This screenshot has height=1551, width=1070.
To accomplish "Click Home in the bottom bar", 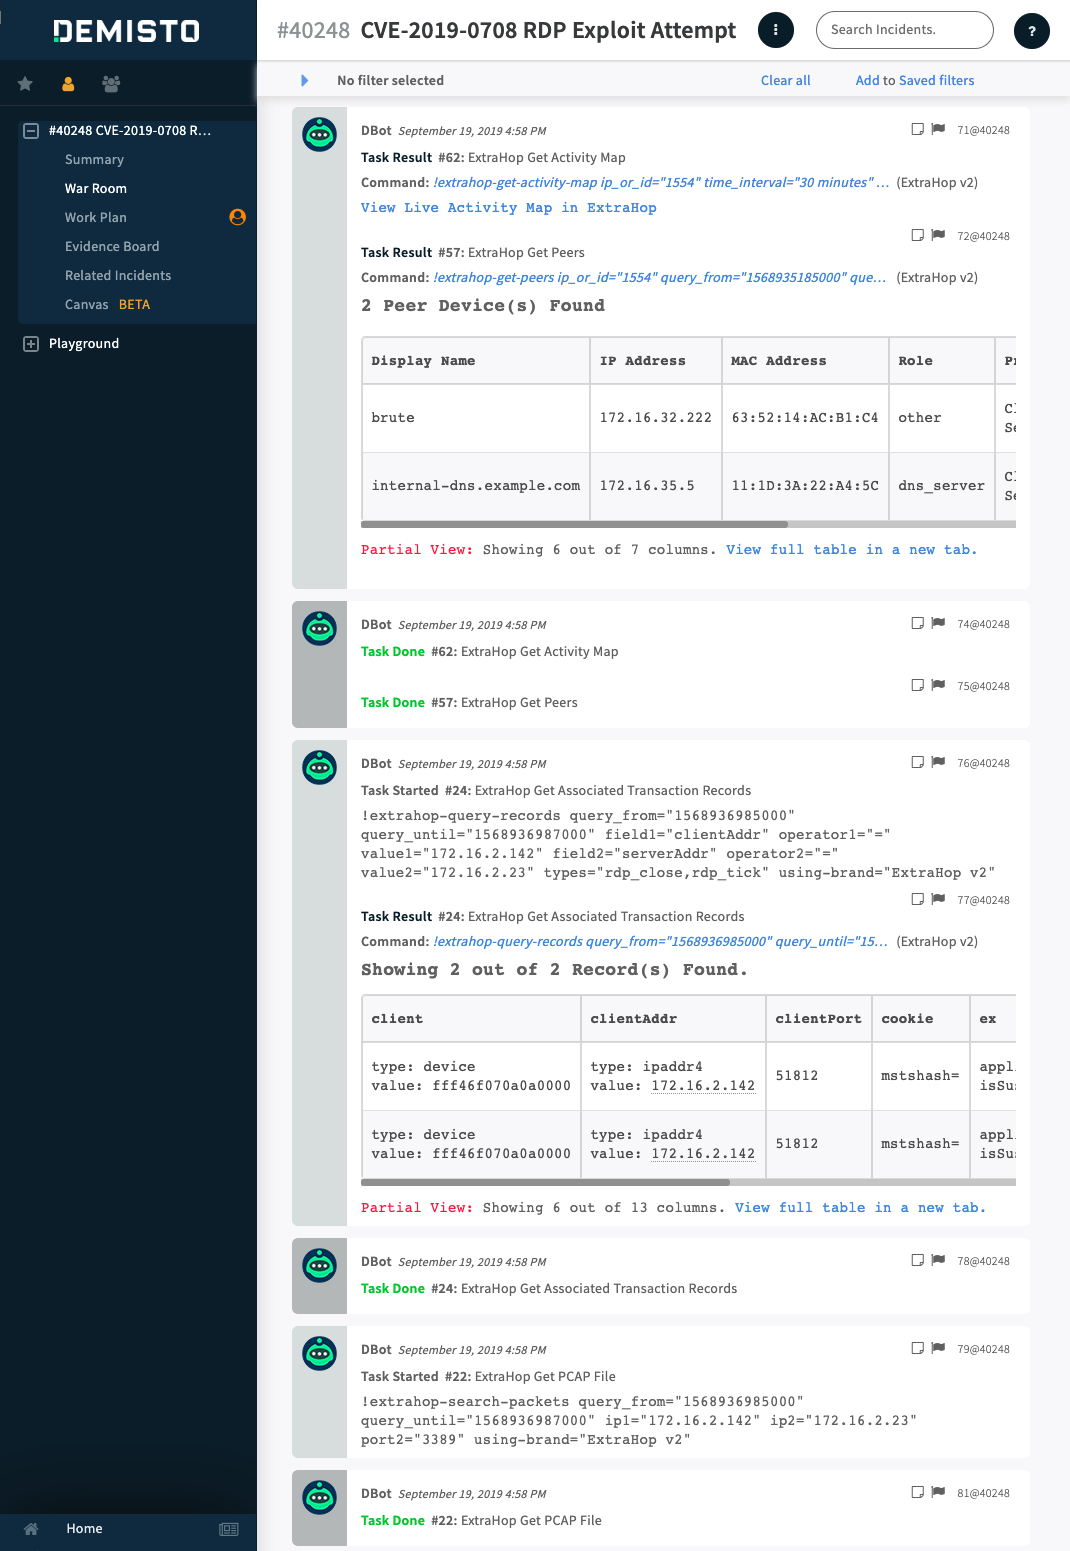I will pos(85,1528).
